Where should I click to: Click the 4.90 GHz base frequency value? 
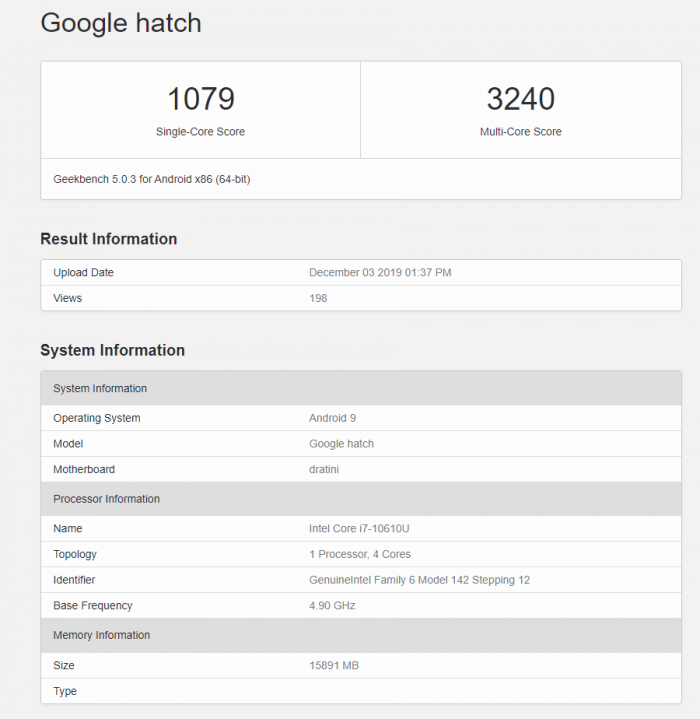pyautogui.click(x=332, y=605)
